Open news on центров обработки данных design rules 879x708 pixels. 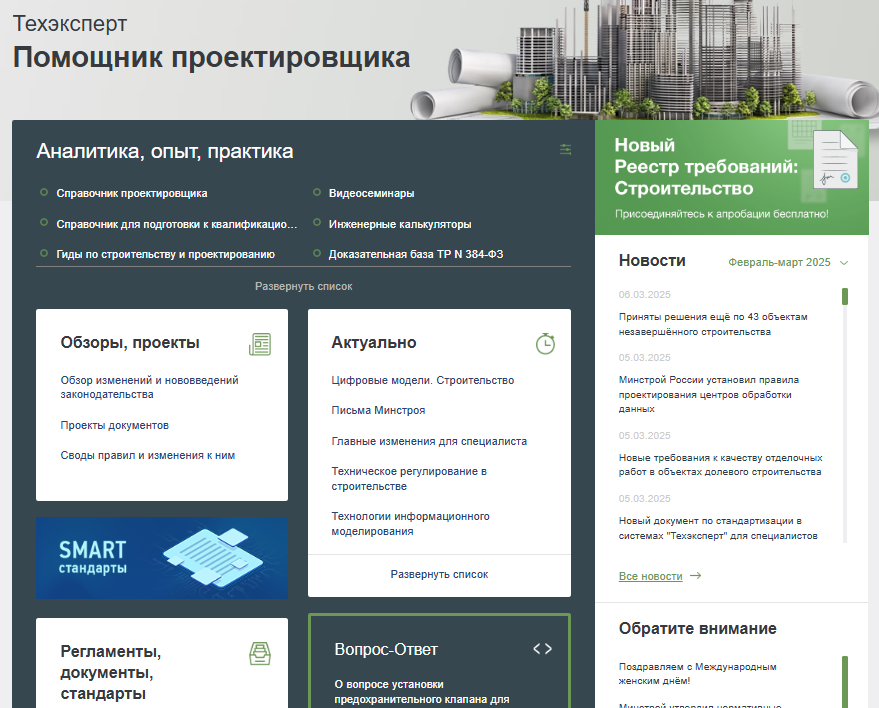click(709, 394)
